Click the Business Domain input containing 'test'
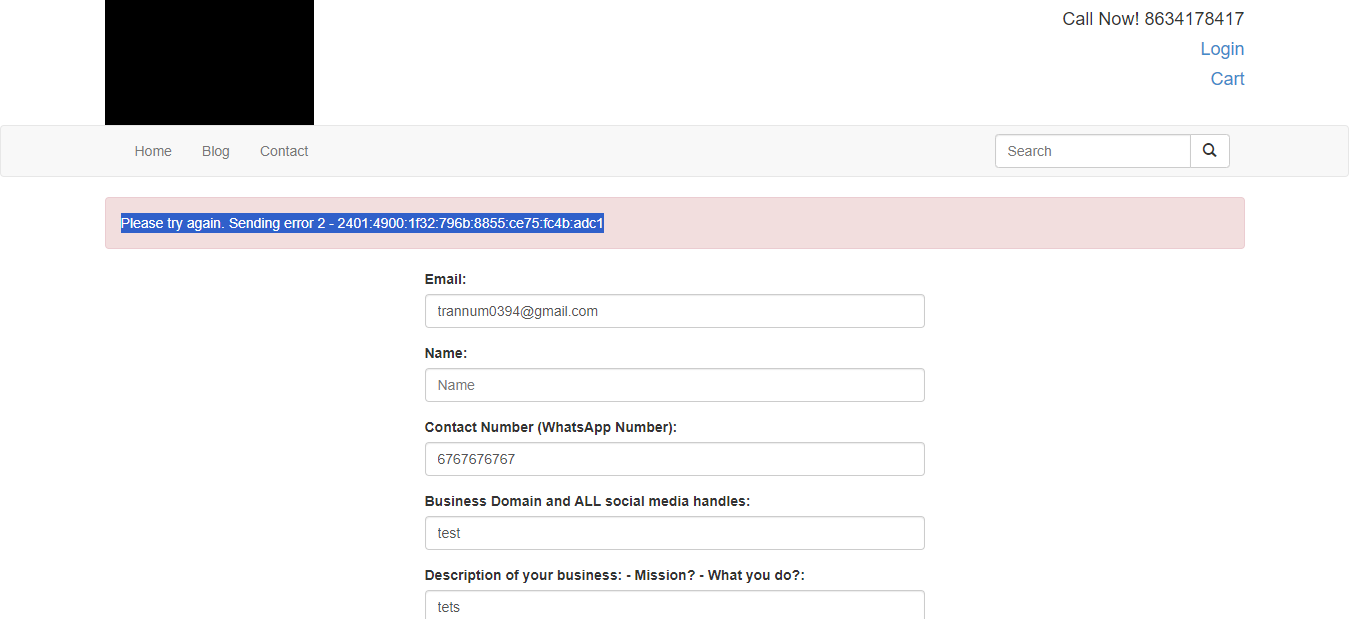This screenshot has height=619, width=1349. click(x=675, y=533)
